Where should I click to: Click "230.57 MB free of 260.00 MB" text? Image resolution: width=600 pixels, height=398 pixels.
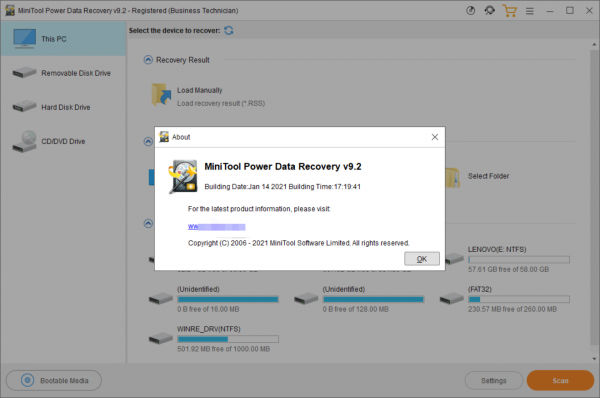click(512, 309)
